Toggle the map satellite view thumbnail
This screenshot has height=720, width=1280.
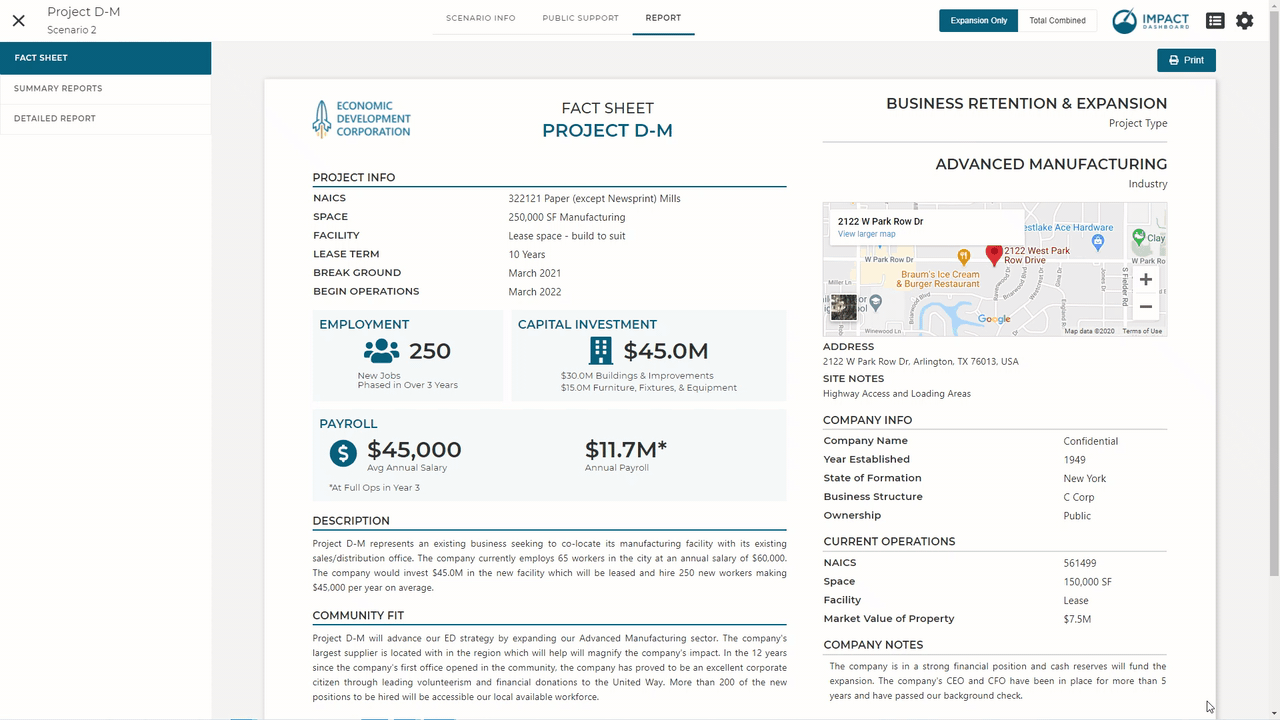coord(843,307)
